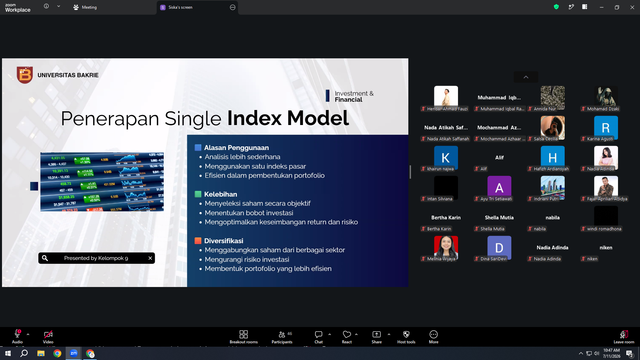
Task: Select the khairun najwa K avatar
Action: (x=446, y=158)
